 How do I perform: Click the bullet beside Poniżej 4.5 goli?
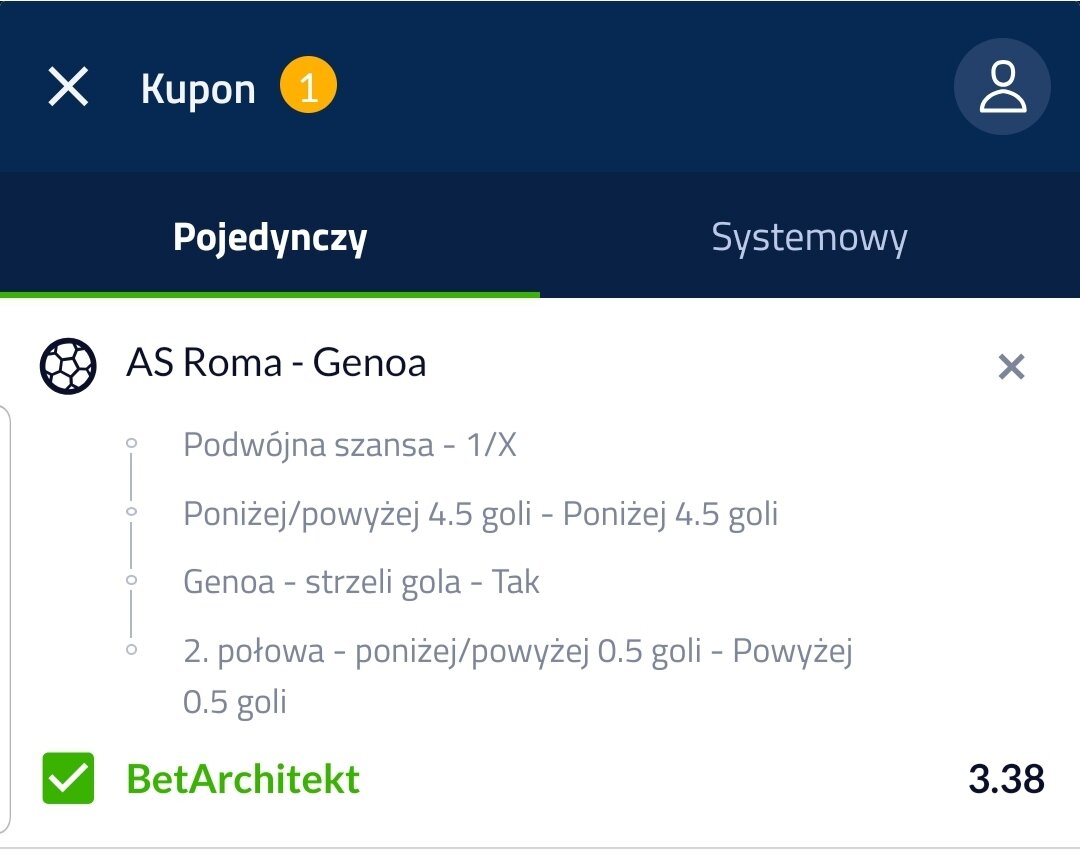[131, 511]
